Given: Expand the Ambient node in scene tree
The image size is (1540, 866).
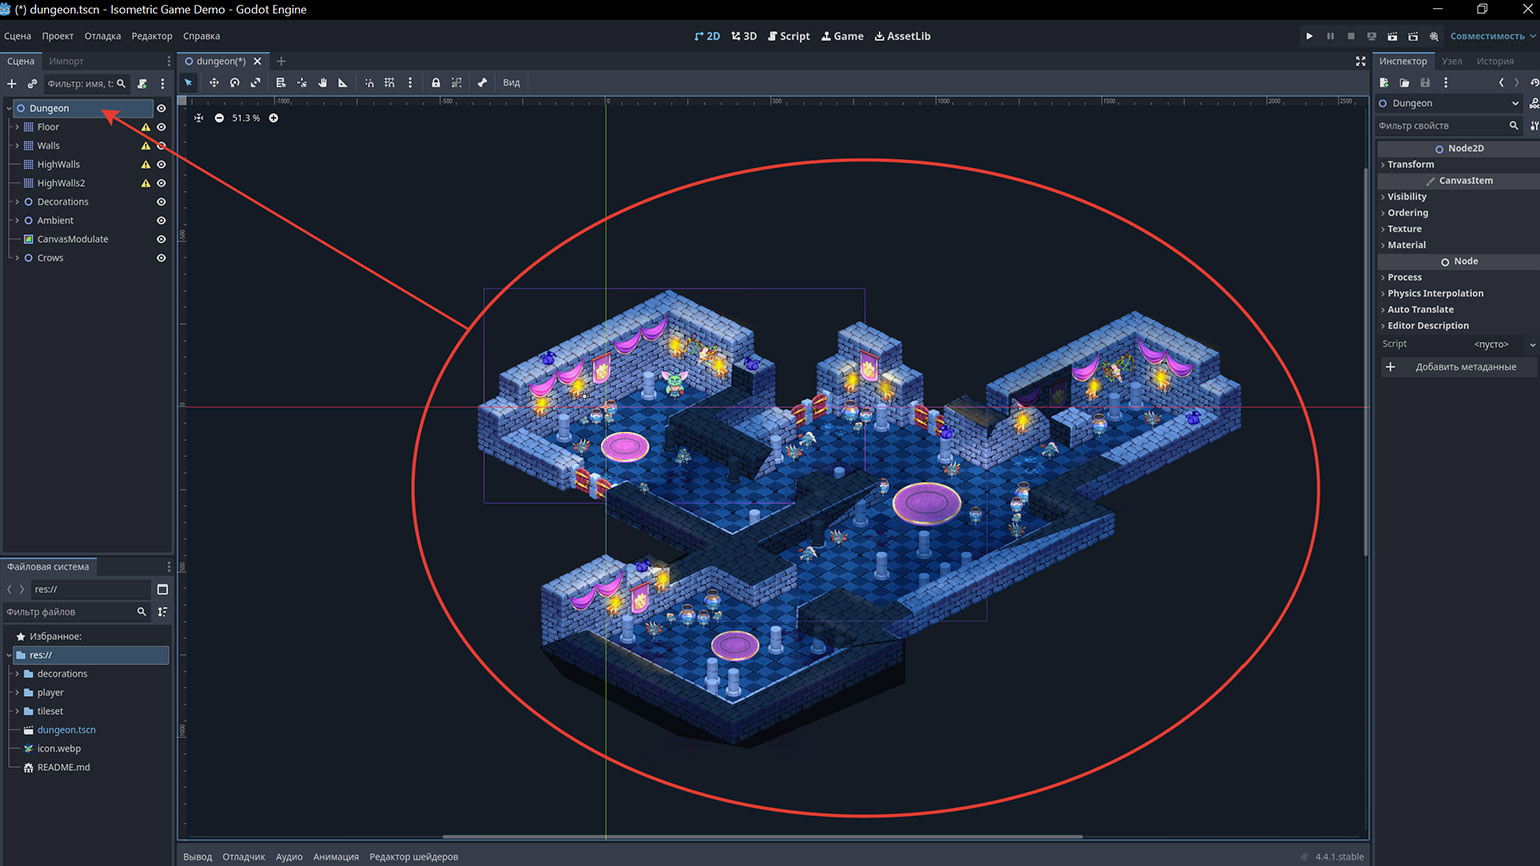Looking at the screenshot, I should pos(17,221).
